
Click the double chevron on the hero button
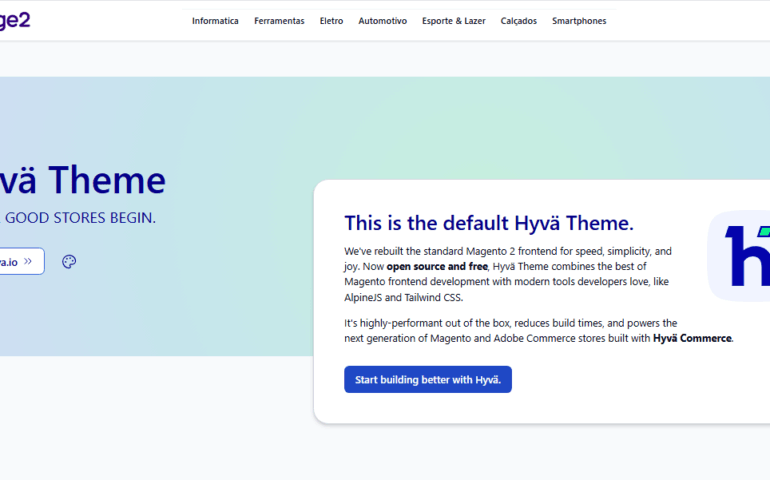click(29, 262)
